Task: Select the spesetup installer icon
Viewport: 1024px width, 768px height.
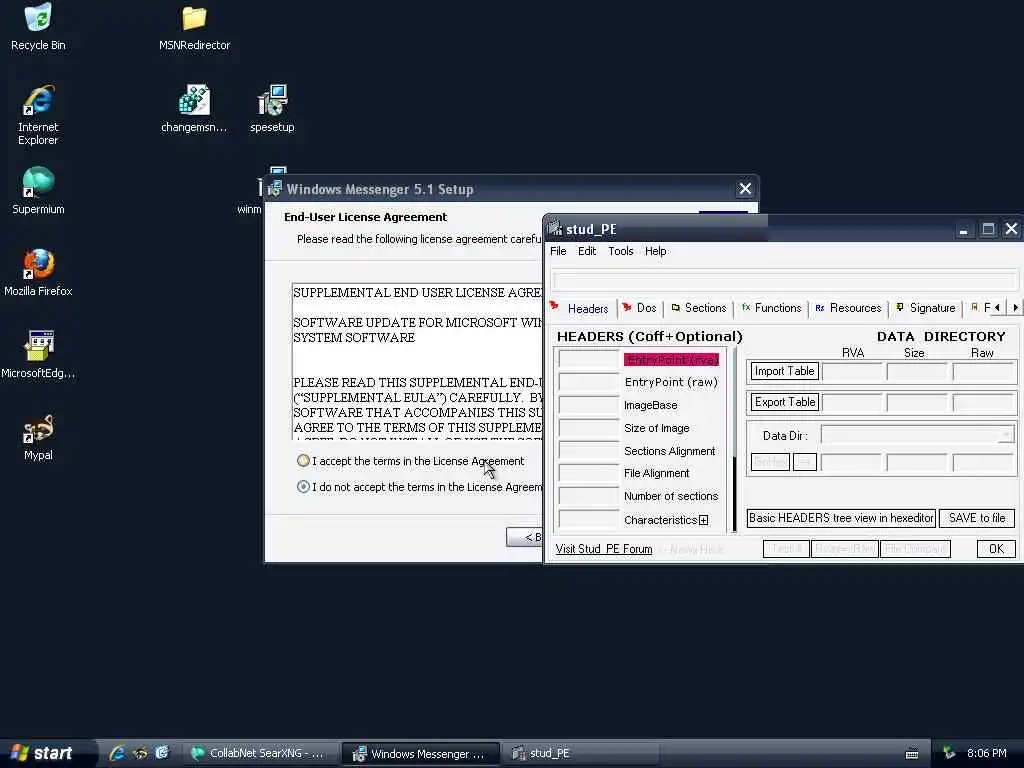Action: point(272,108)
